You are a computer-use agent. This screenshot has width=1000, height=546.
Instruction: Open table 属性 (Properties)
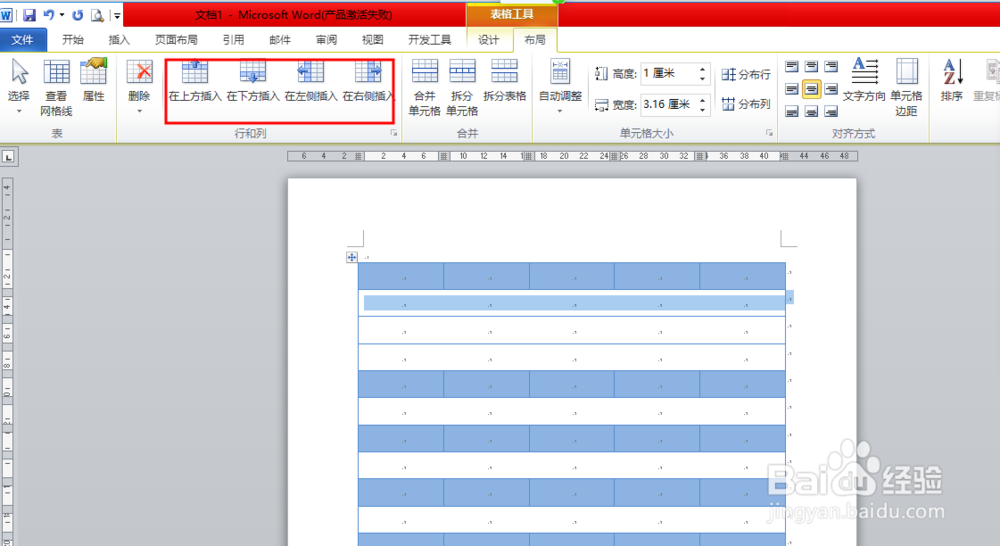pyautogui.click(x=94, y=80)
